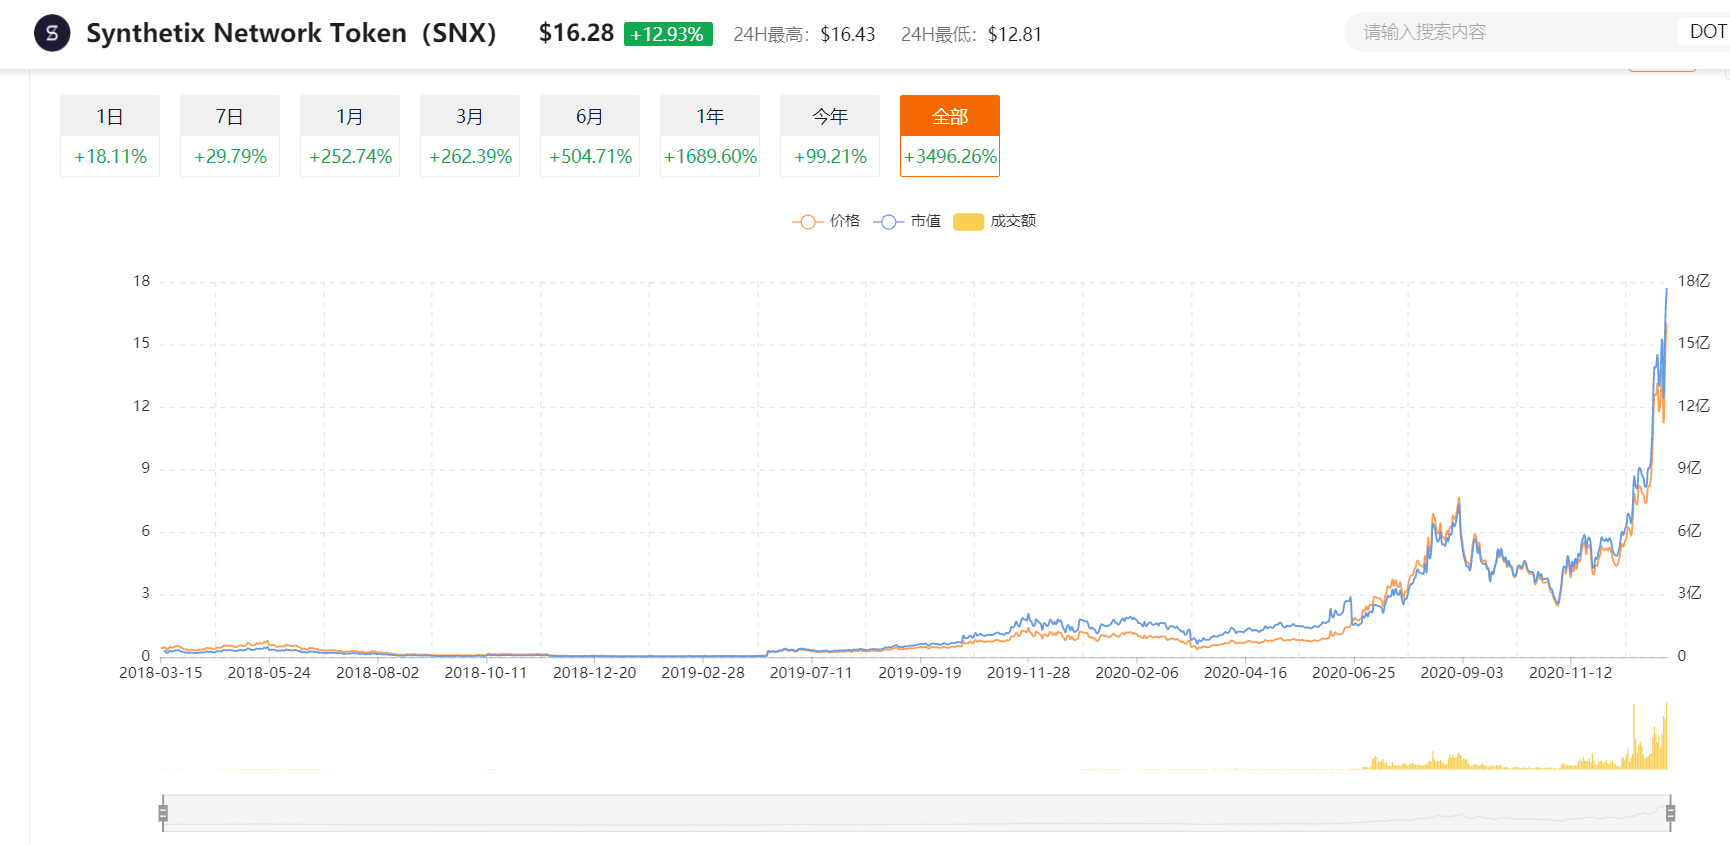Image resolution: width=1730 pixels, height=845 pixels.
Task: Select the 1日 time range tab
Action: click(x=110, y=135)
